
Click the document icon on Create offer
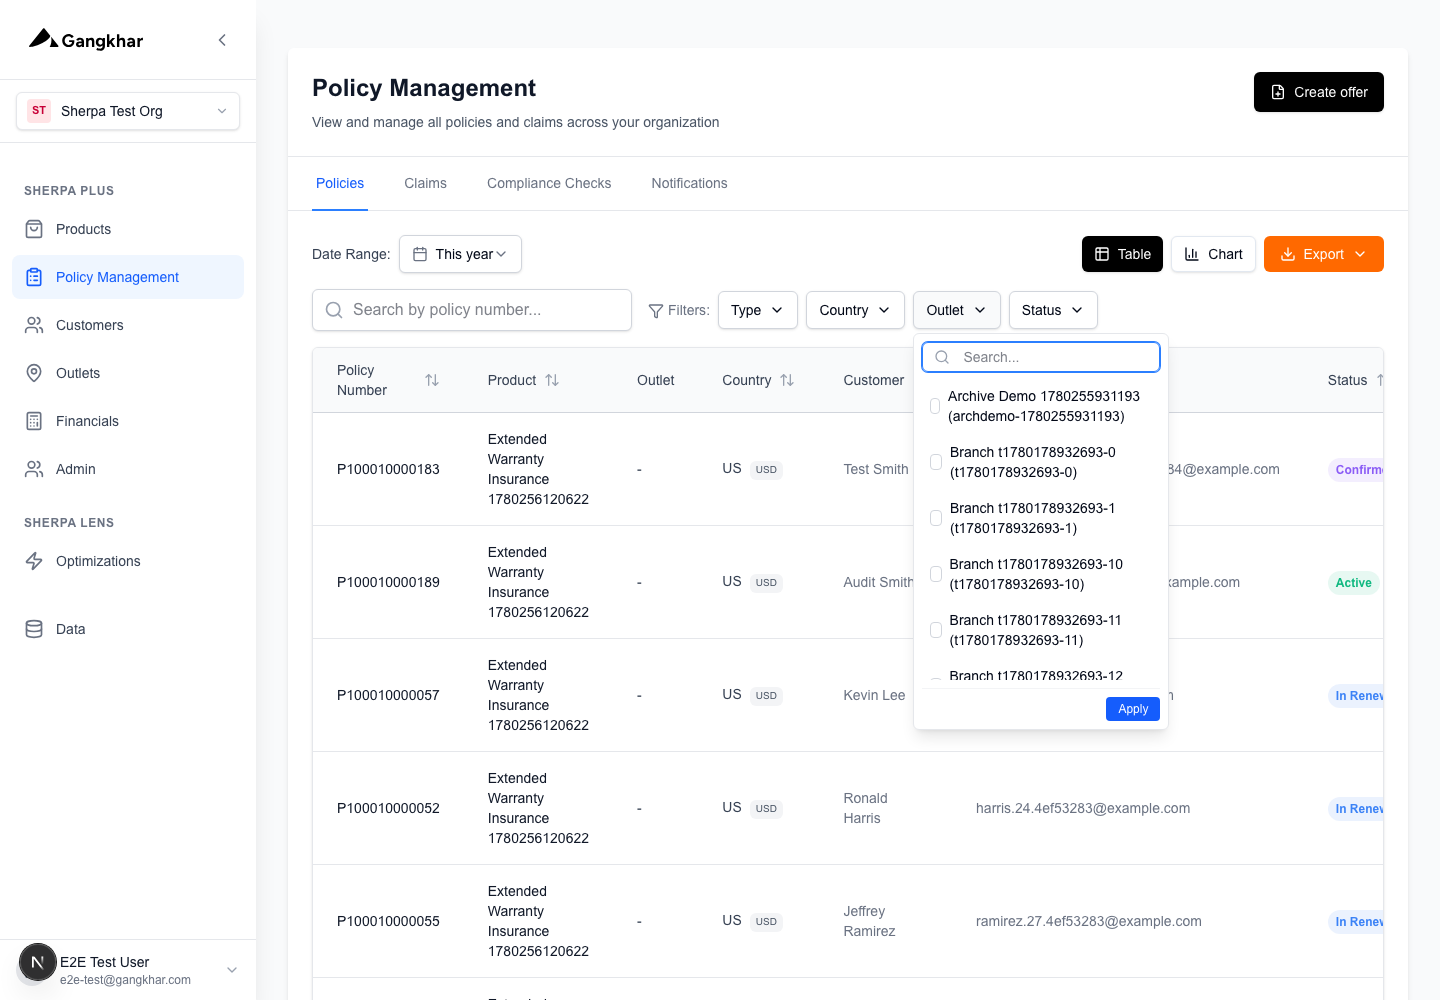click(x=1278, y=92)
